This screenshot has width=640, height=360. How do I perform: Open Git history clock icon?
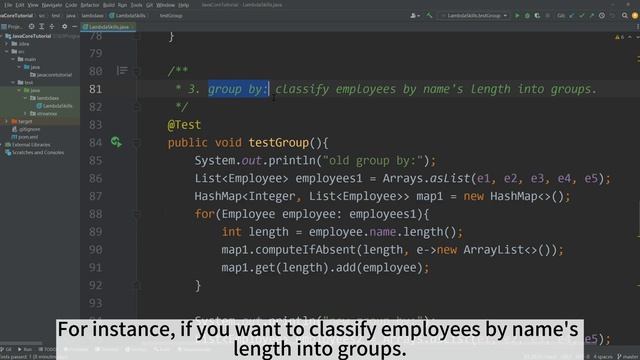point(602,16)
